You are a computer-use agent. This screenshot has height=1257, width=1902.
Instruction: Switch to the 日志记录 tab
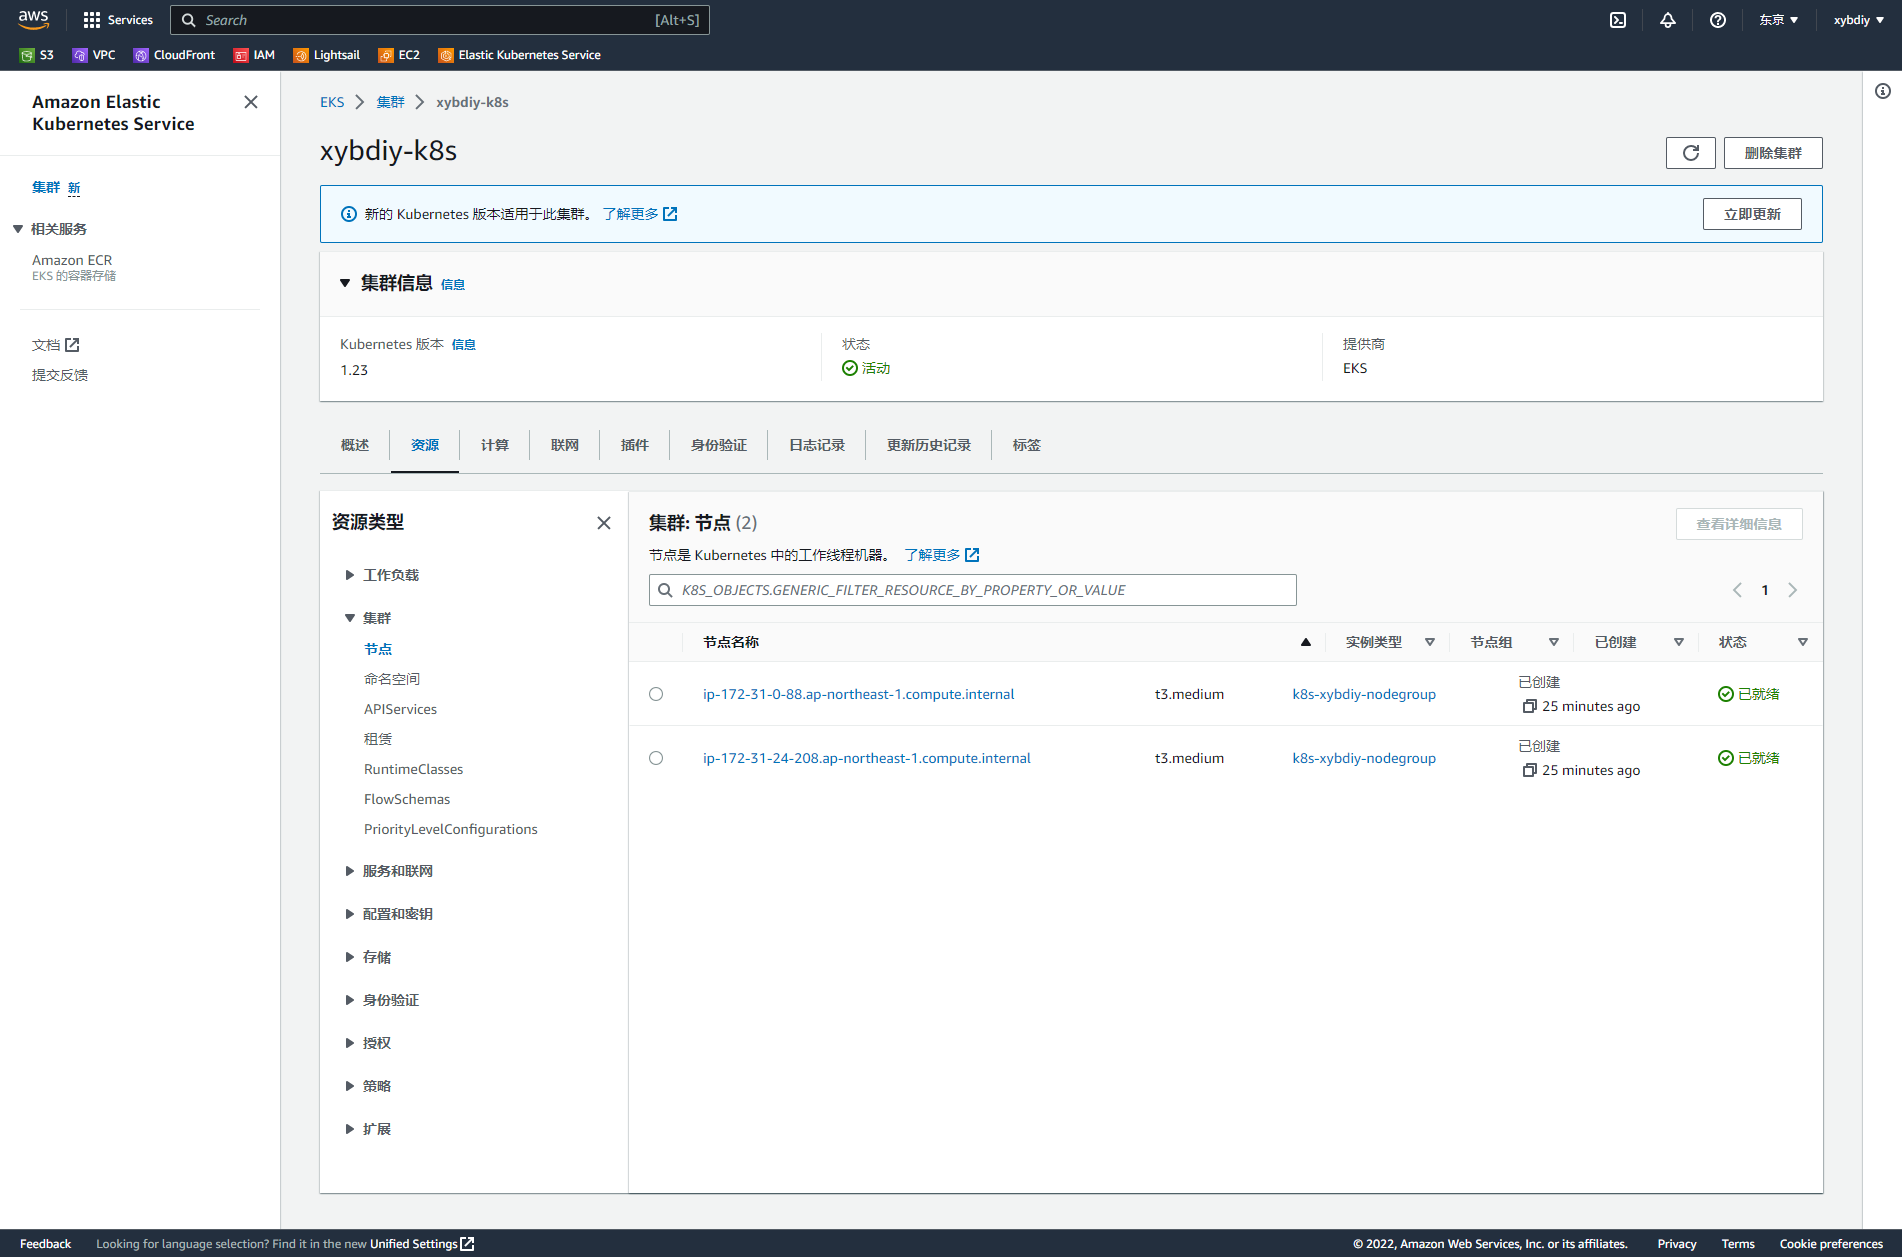coord(817,445)
